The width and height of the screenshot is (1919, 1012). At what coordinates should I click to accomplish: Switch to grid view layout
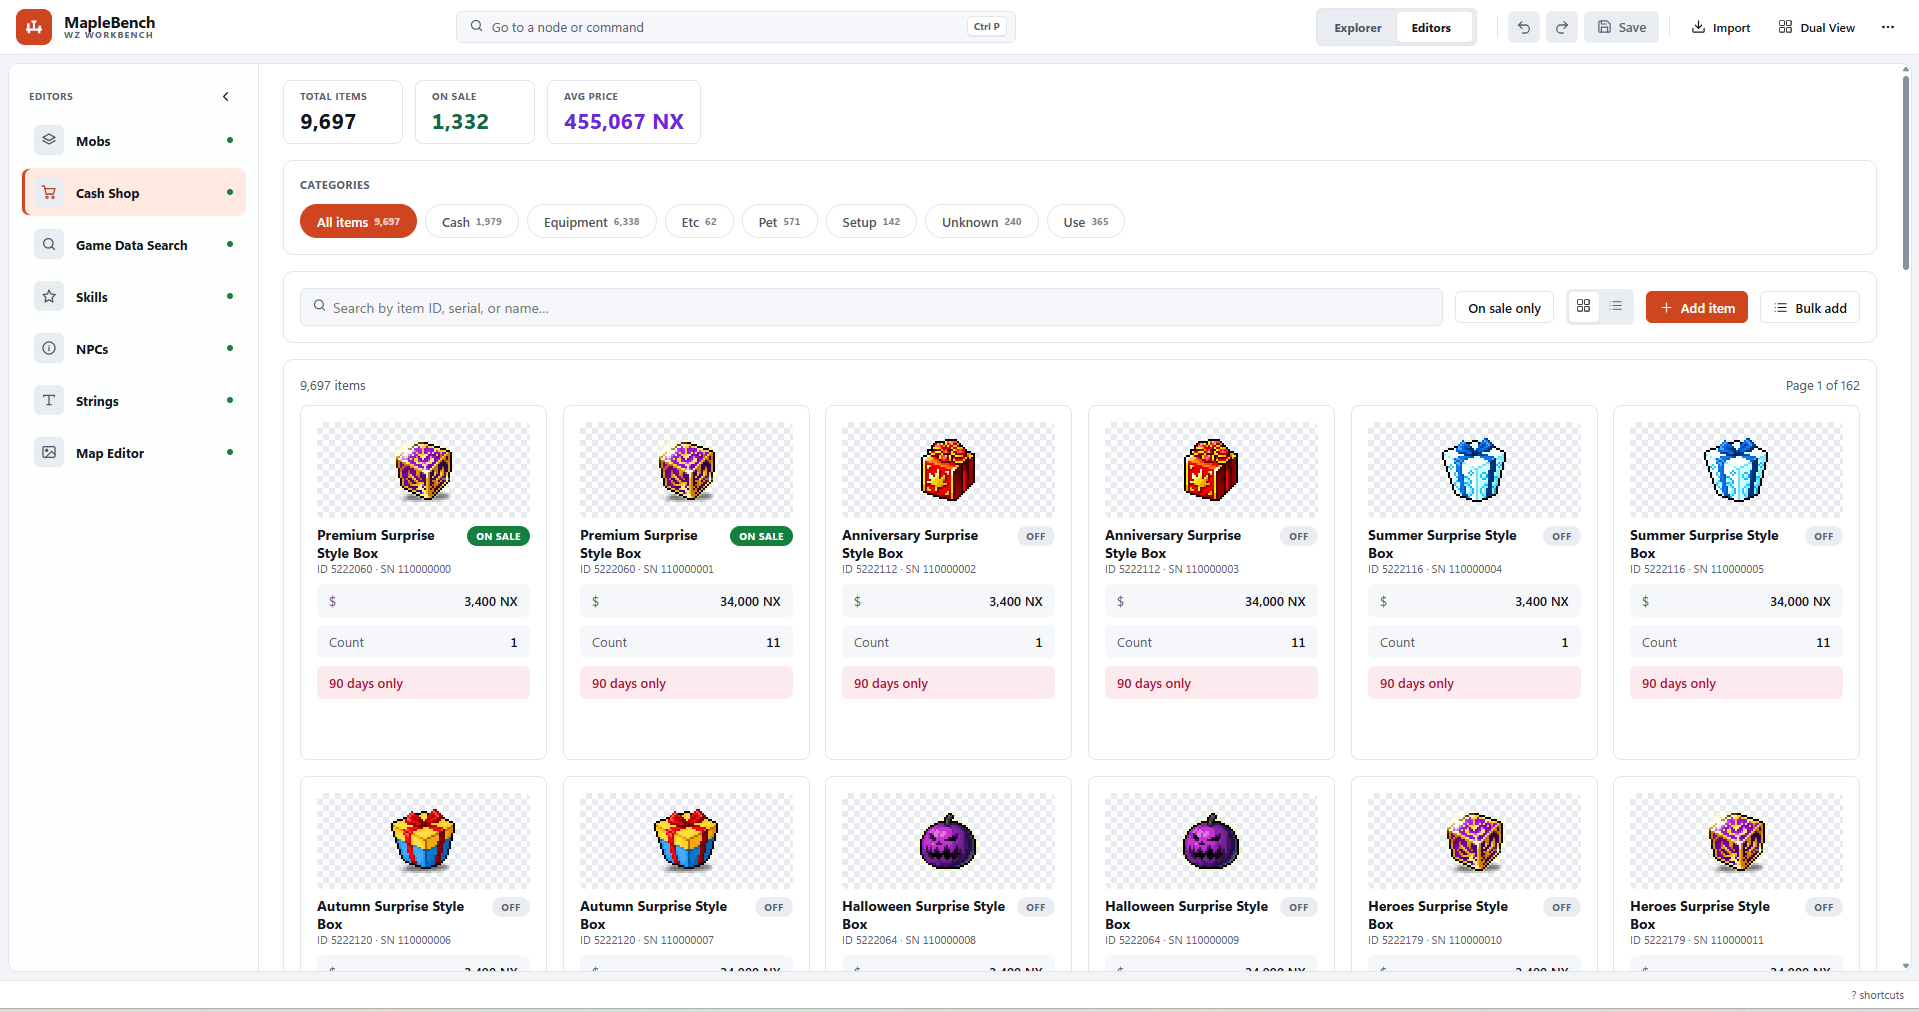[x=1583, y=306]
